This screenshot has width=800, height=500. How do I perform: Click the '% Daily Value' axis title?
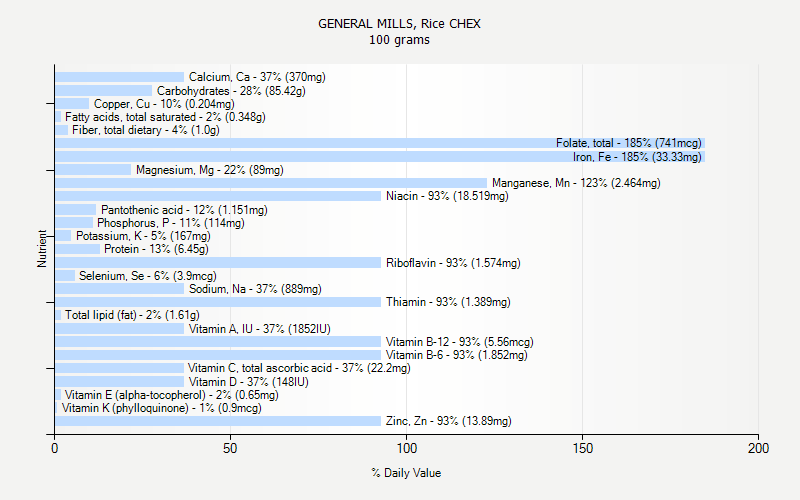click(406, 473)
